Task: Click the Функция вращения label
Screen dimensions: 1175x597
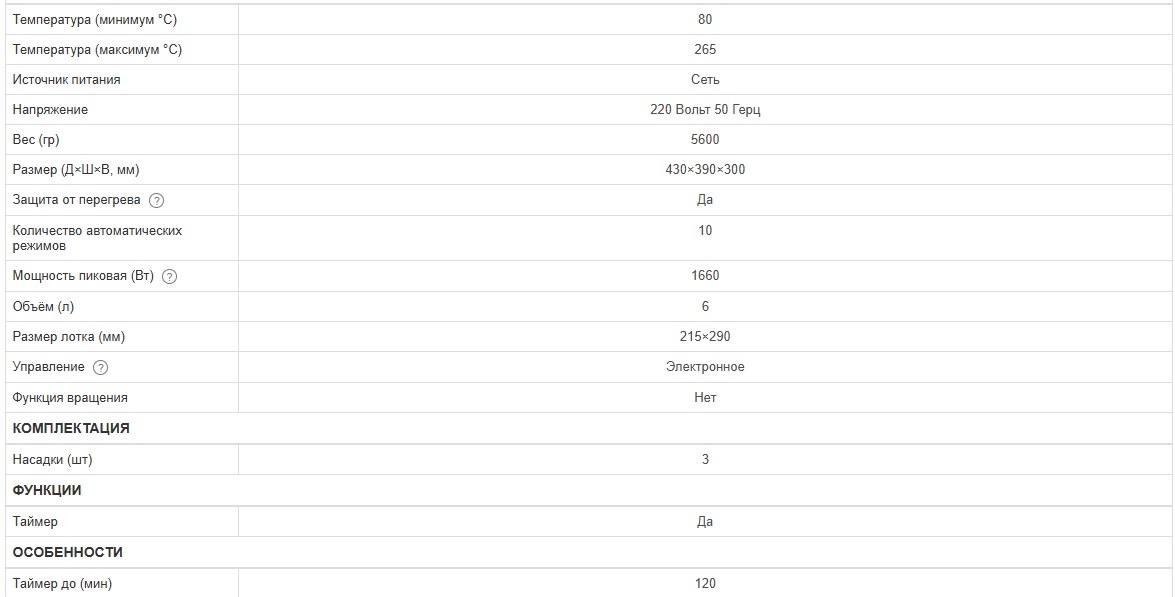Action: [x=70, y=397]
